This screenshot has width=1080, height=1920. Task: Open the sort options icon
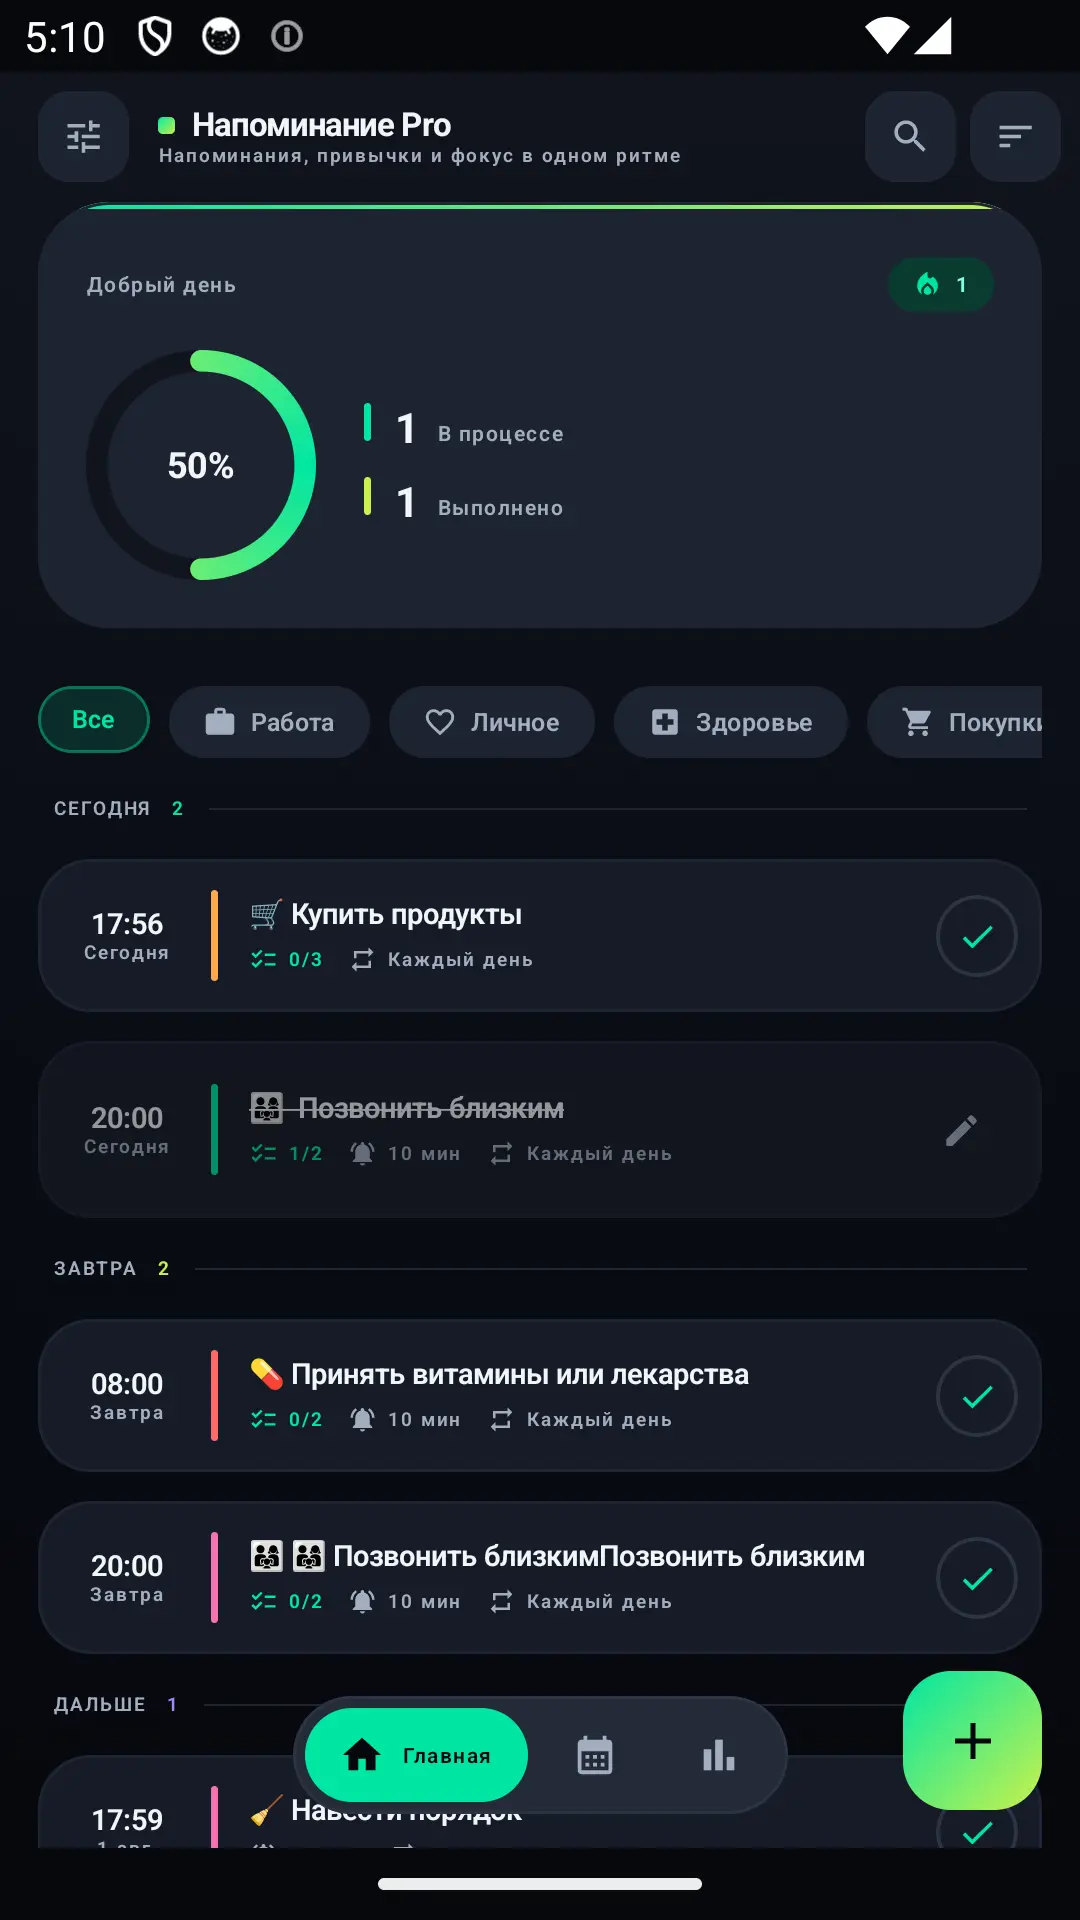pos(1015,136)
